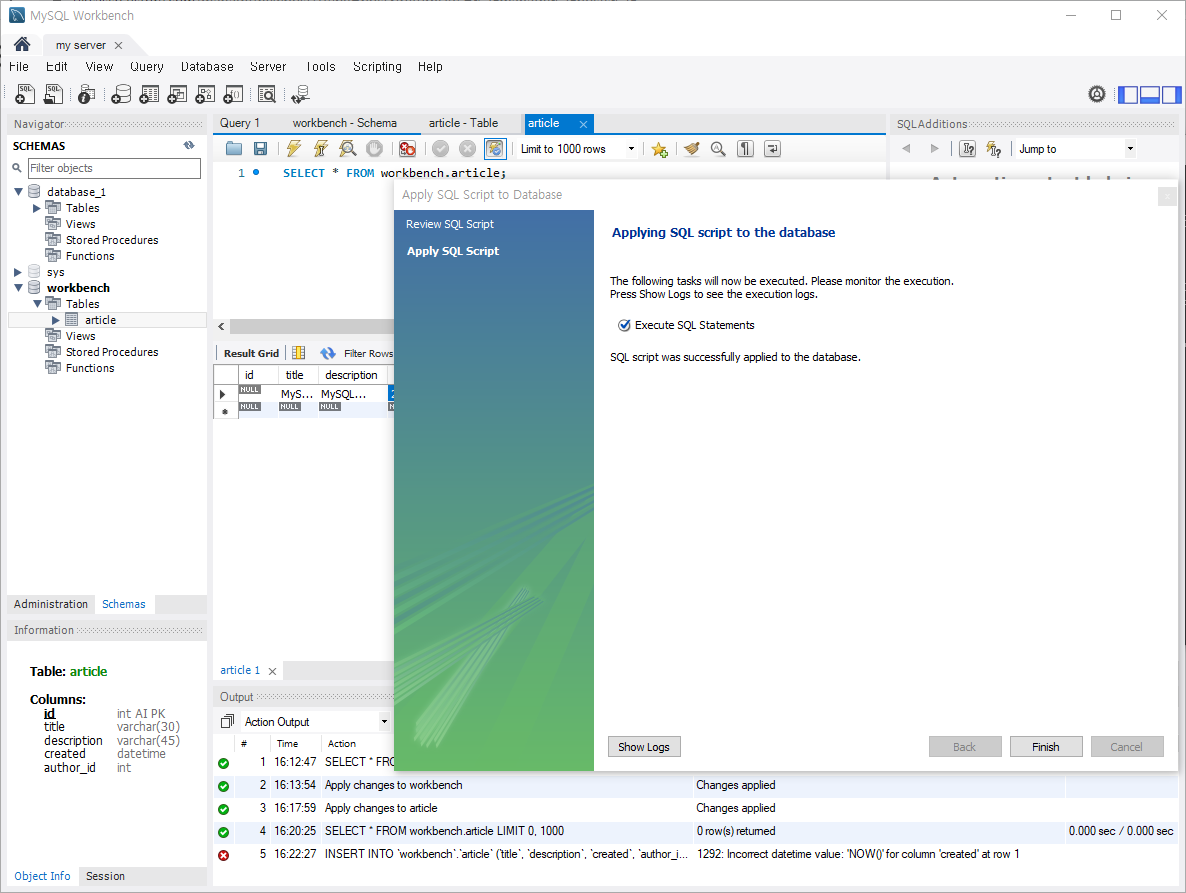
Task: Beautify the SQL with broom icon
Action: pyautogui.click(x=691, y=149)
